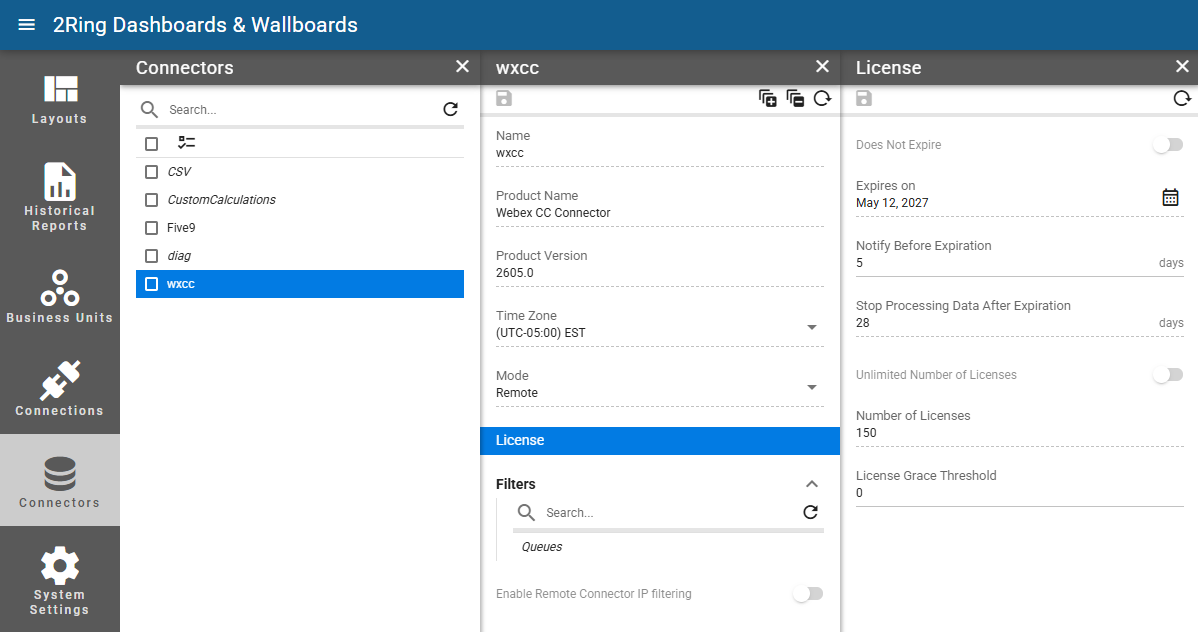Click the add-copy icon in wxcc toolbar

click(767, 98)
